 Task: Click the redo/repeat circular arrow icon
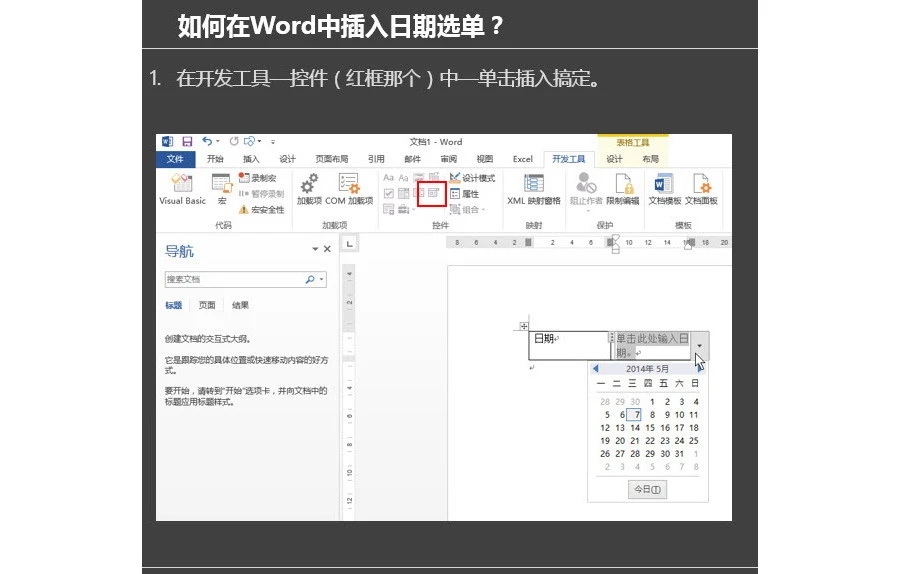234,141
